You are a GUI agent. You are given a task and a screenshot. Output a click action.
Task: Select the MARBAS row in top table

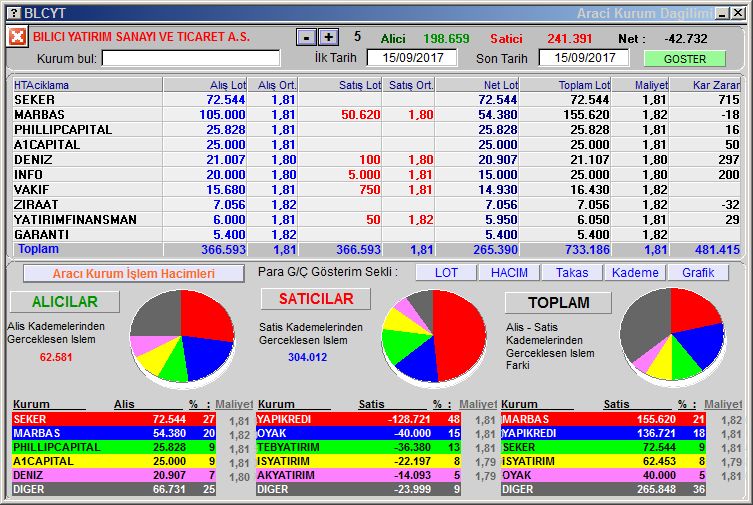376,114
